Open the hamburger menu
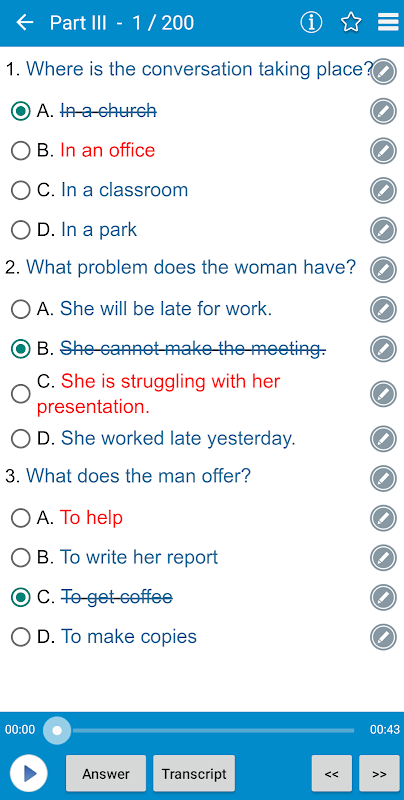 click(388, 22)
